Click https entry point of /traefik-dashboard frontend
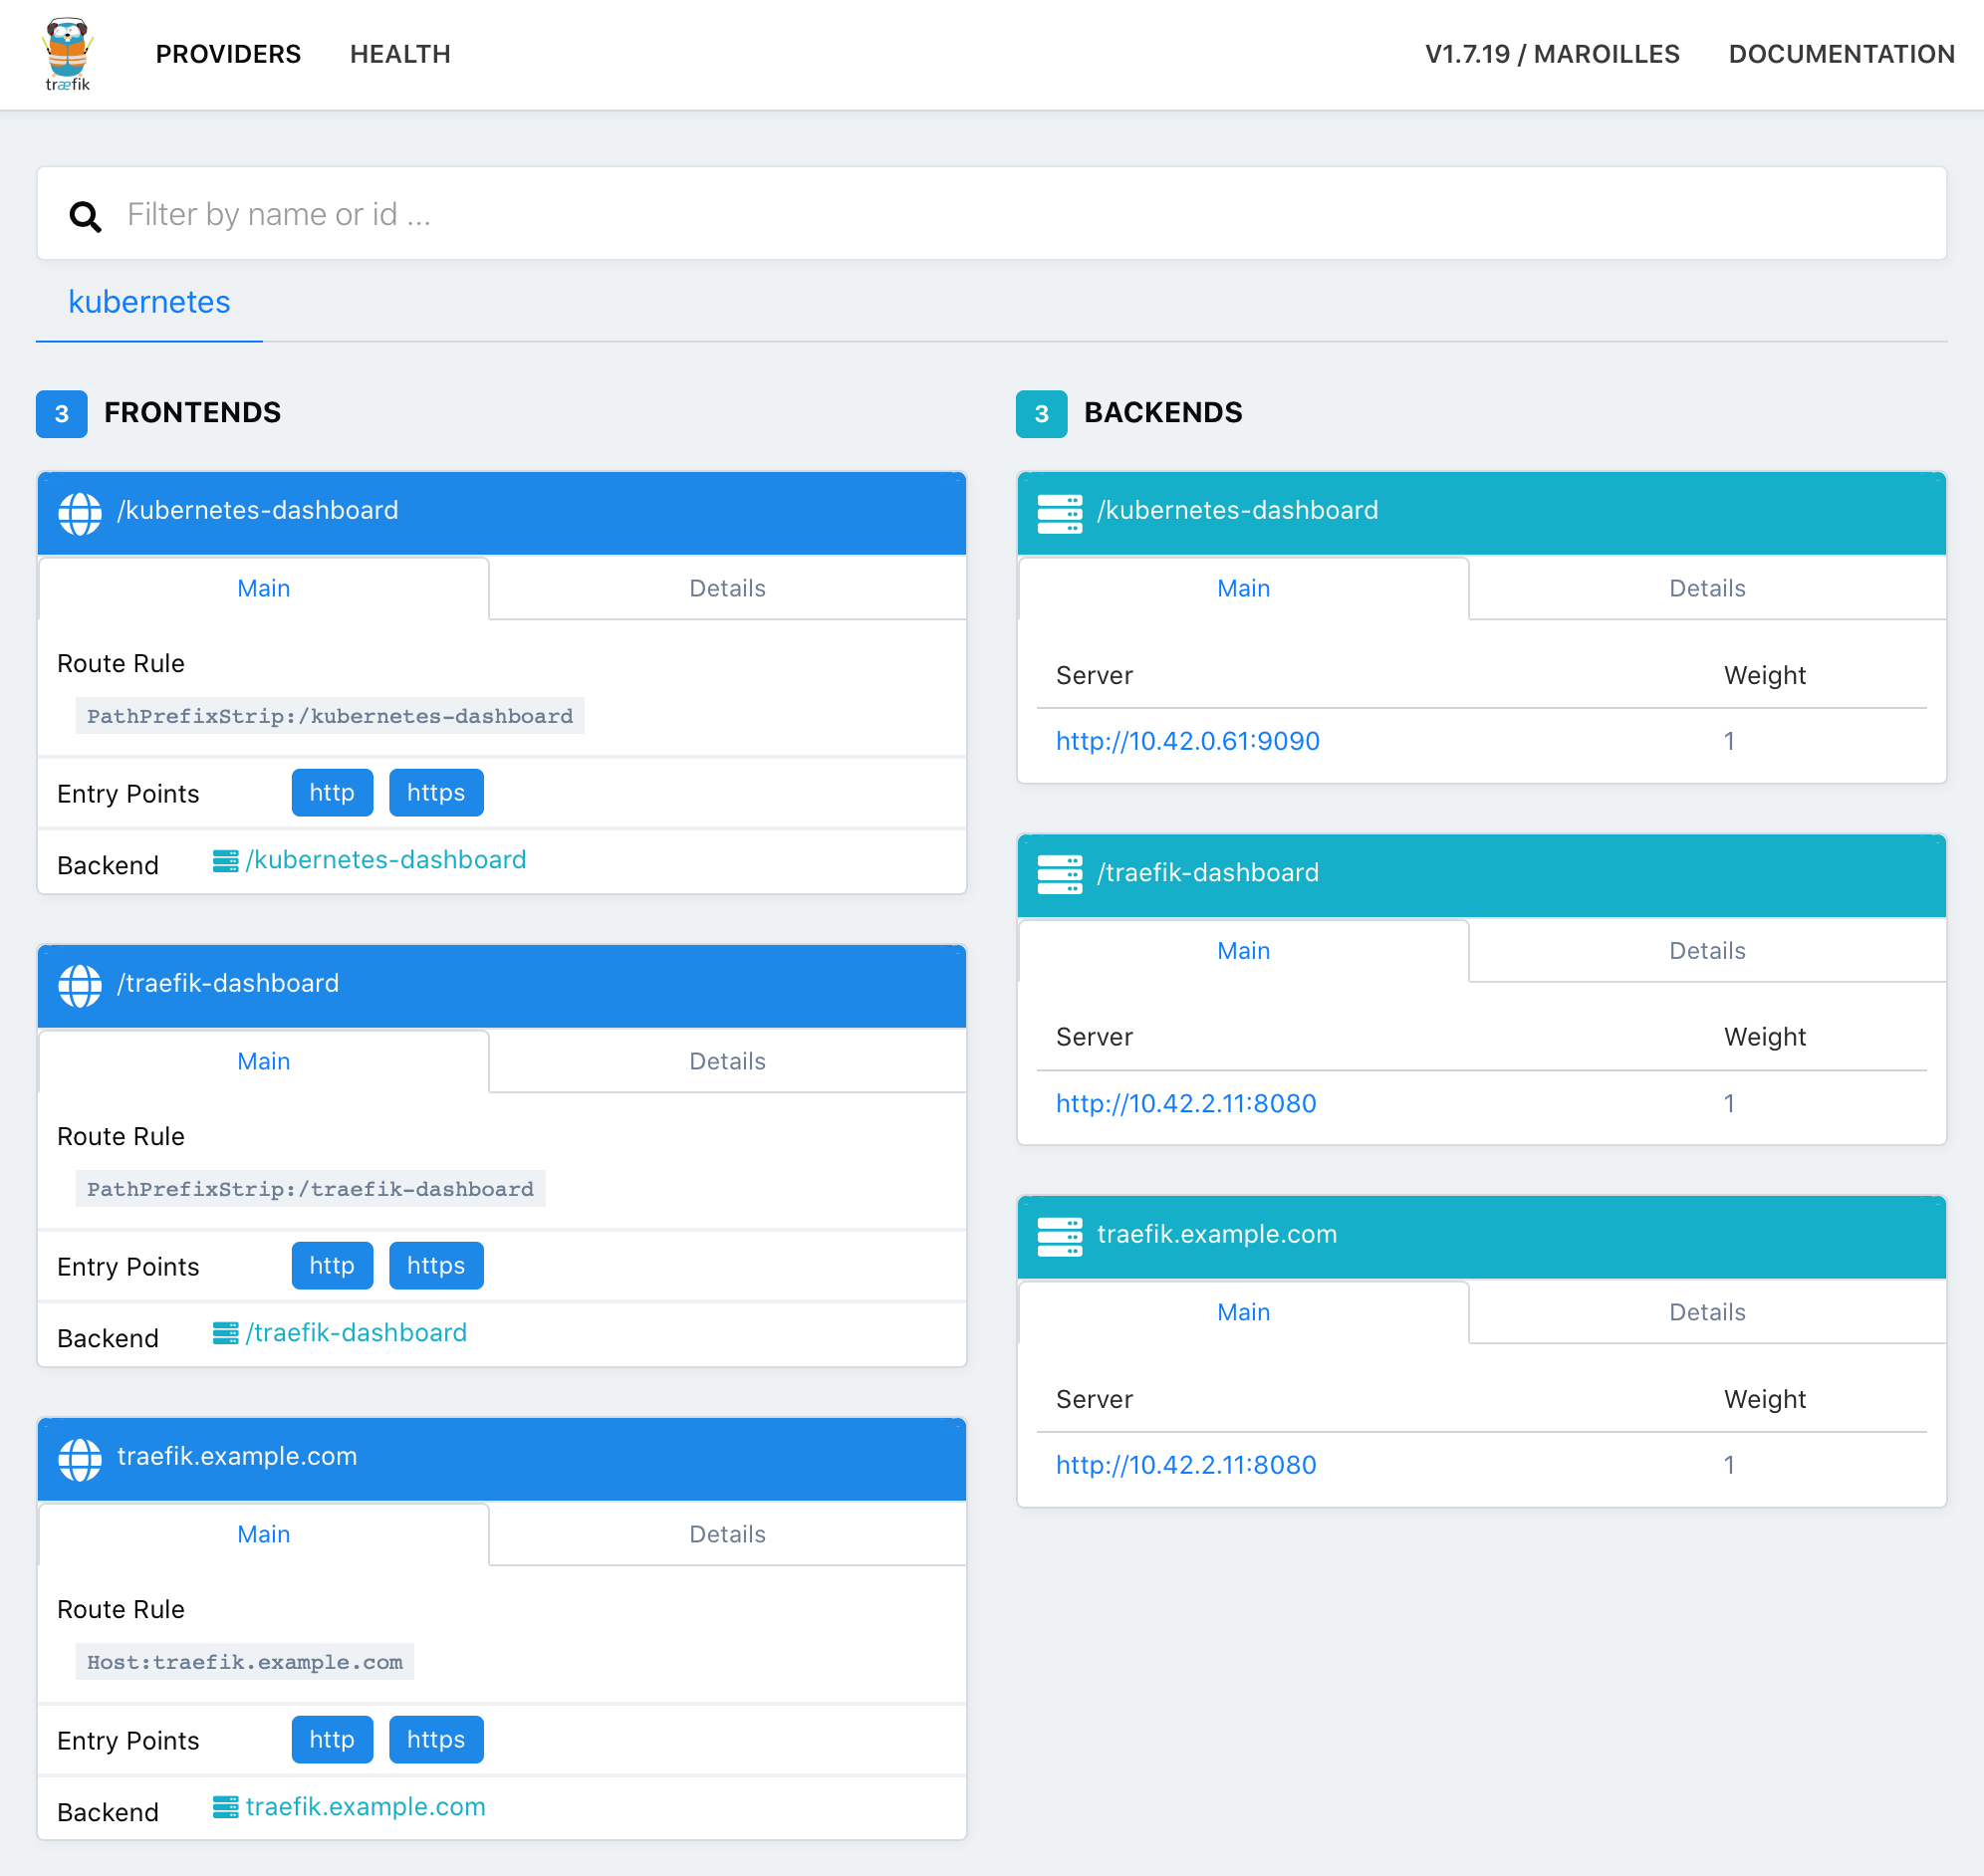 [x=436, y=1266]
